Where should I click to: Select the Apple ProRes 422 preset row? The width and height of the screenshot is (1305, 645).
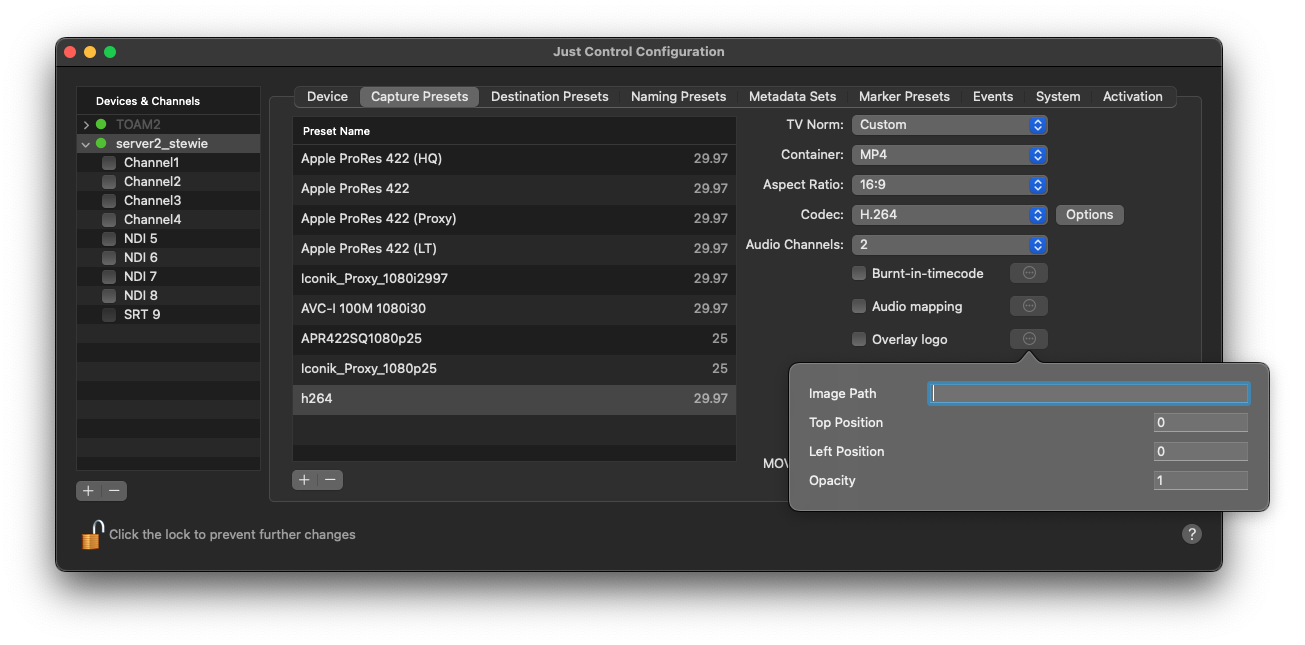pyautogui.click(x=514, y=189)
